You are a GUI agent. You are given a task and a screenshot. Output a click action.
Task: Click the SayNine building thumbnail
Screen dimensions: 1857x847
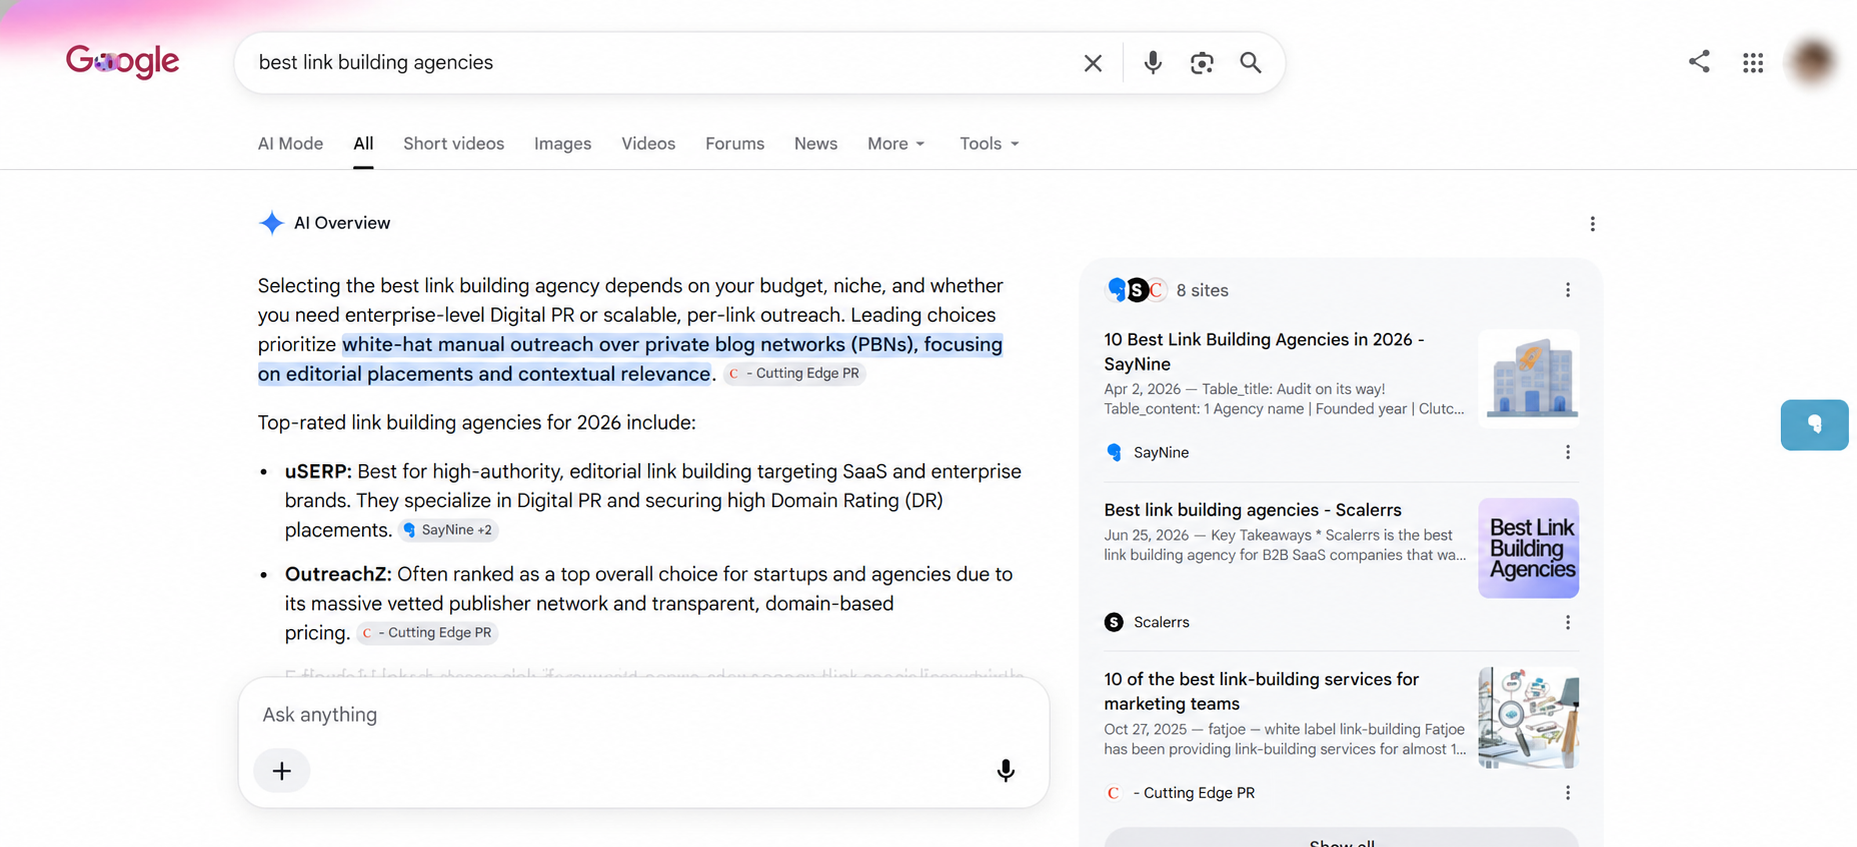(x=1529, y=379)
